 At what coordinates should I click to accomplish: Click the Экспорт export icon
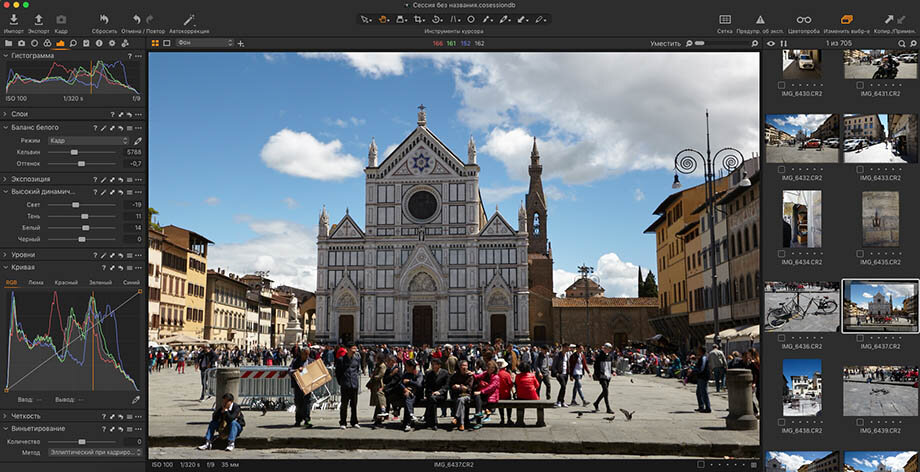[39, 19]
